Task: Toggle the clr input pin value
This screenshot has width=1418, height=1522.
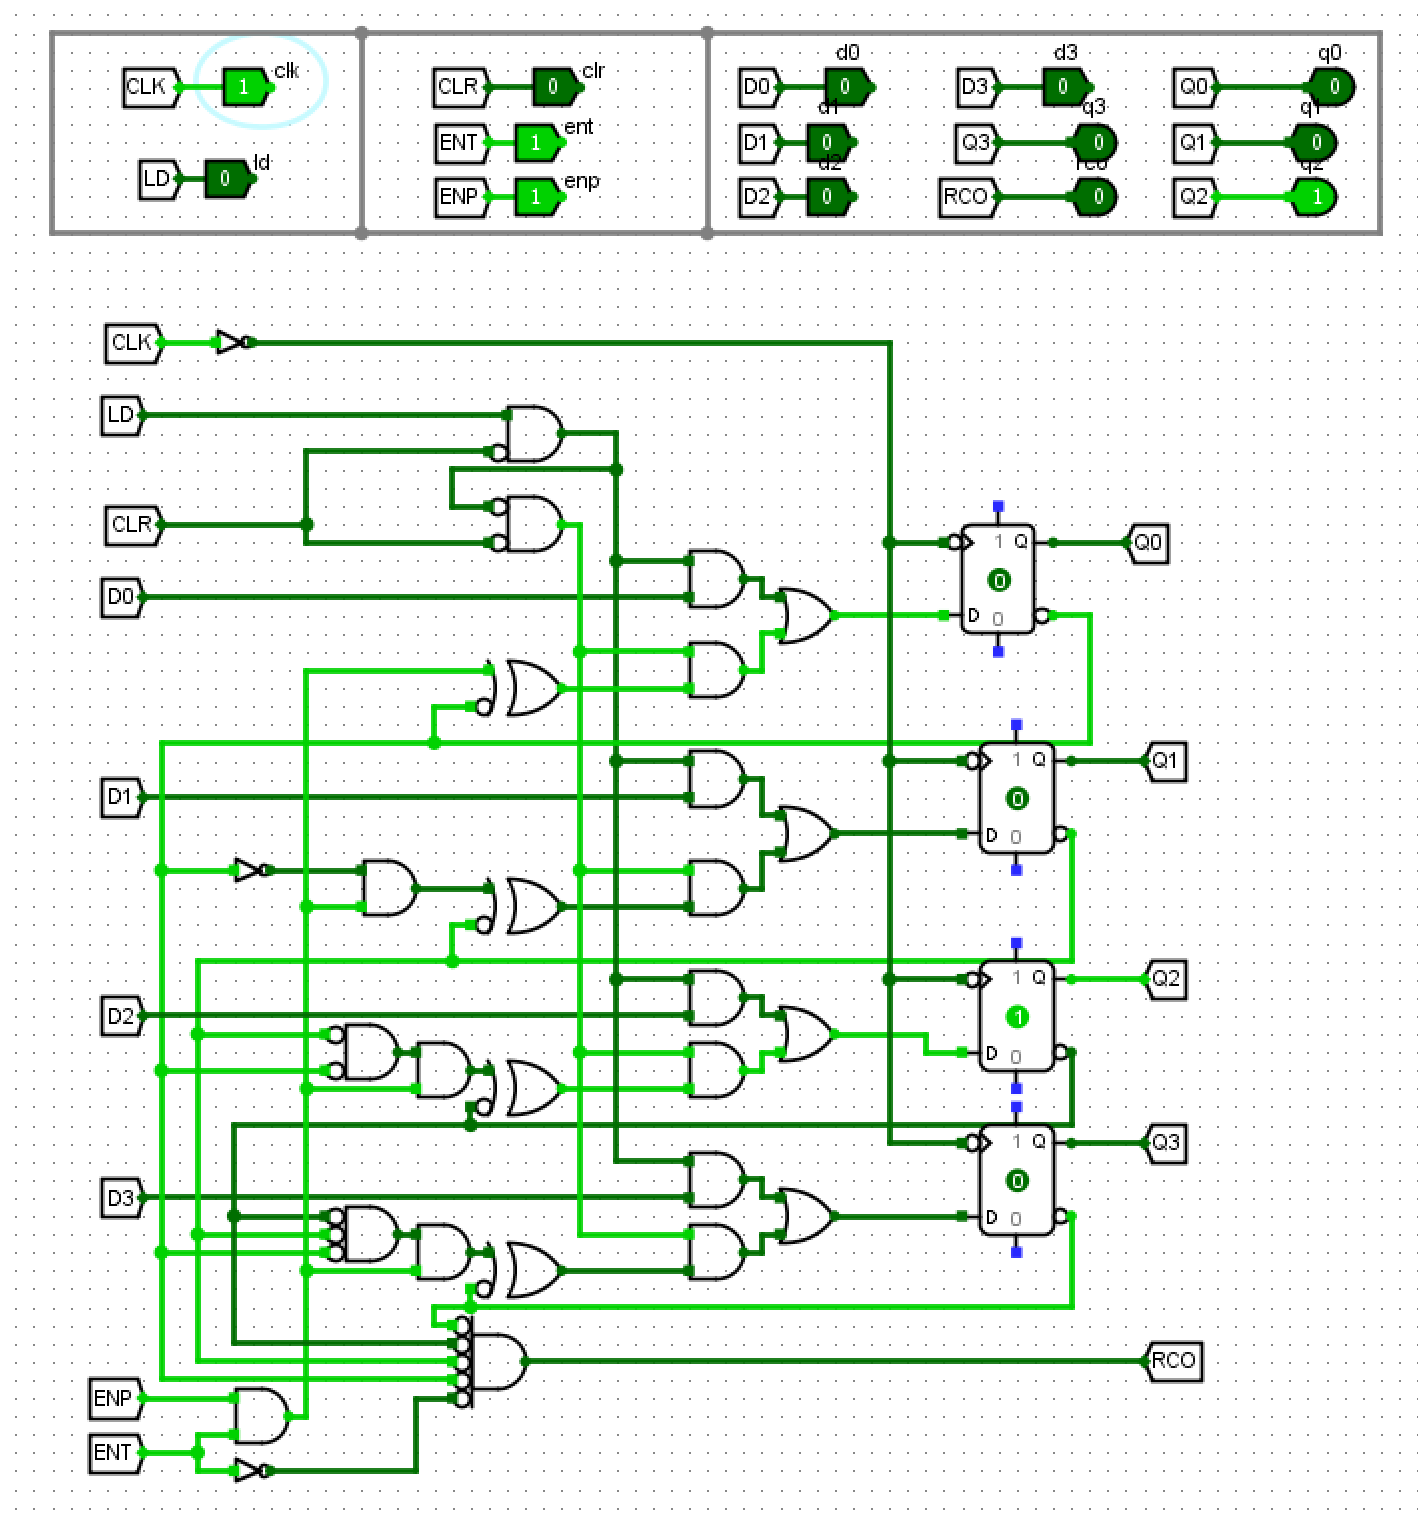Action: coord(555,87)
